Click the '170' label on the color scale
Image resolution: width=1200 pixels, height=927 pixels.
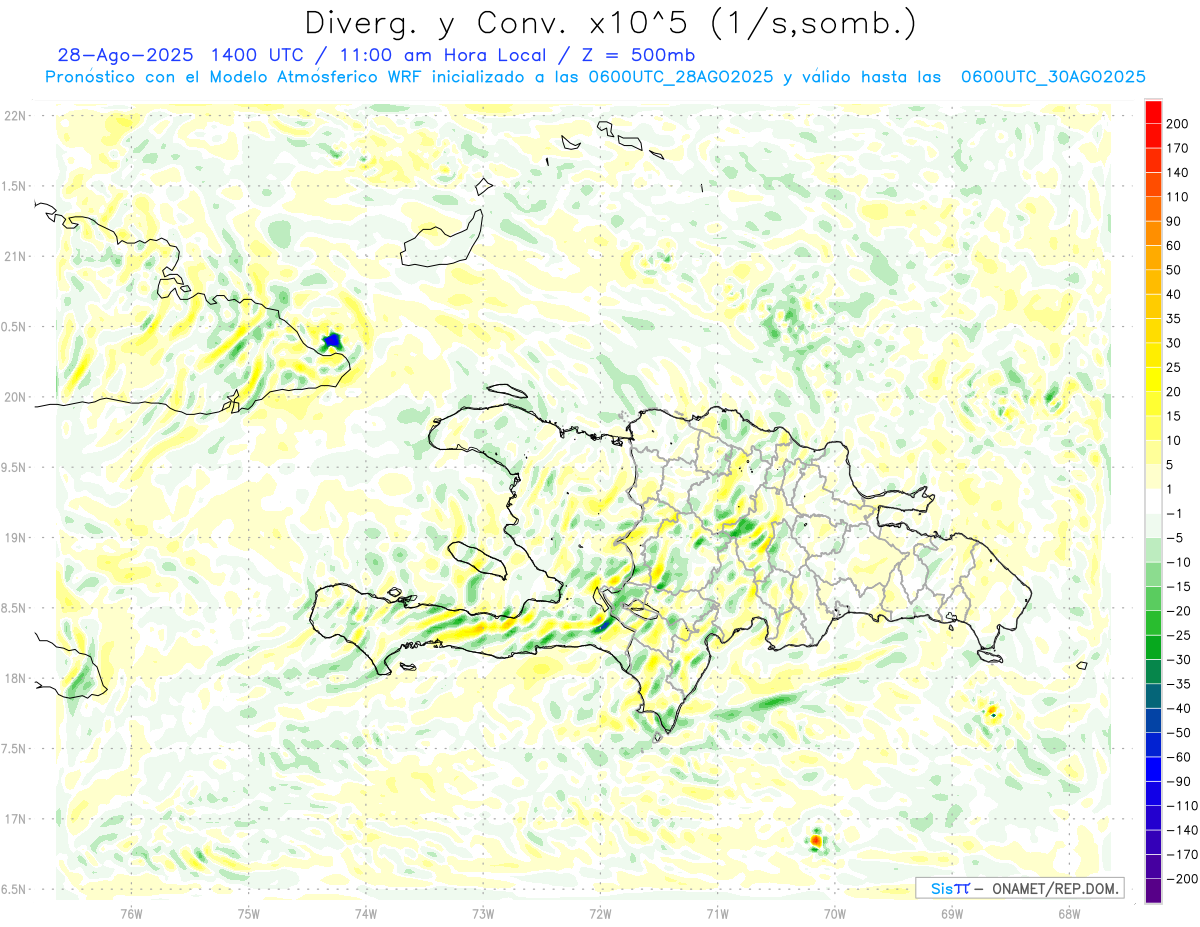click(1177, 148)
